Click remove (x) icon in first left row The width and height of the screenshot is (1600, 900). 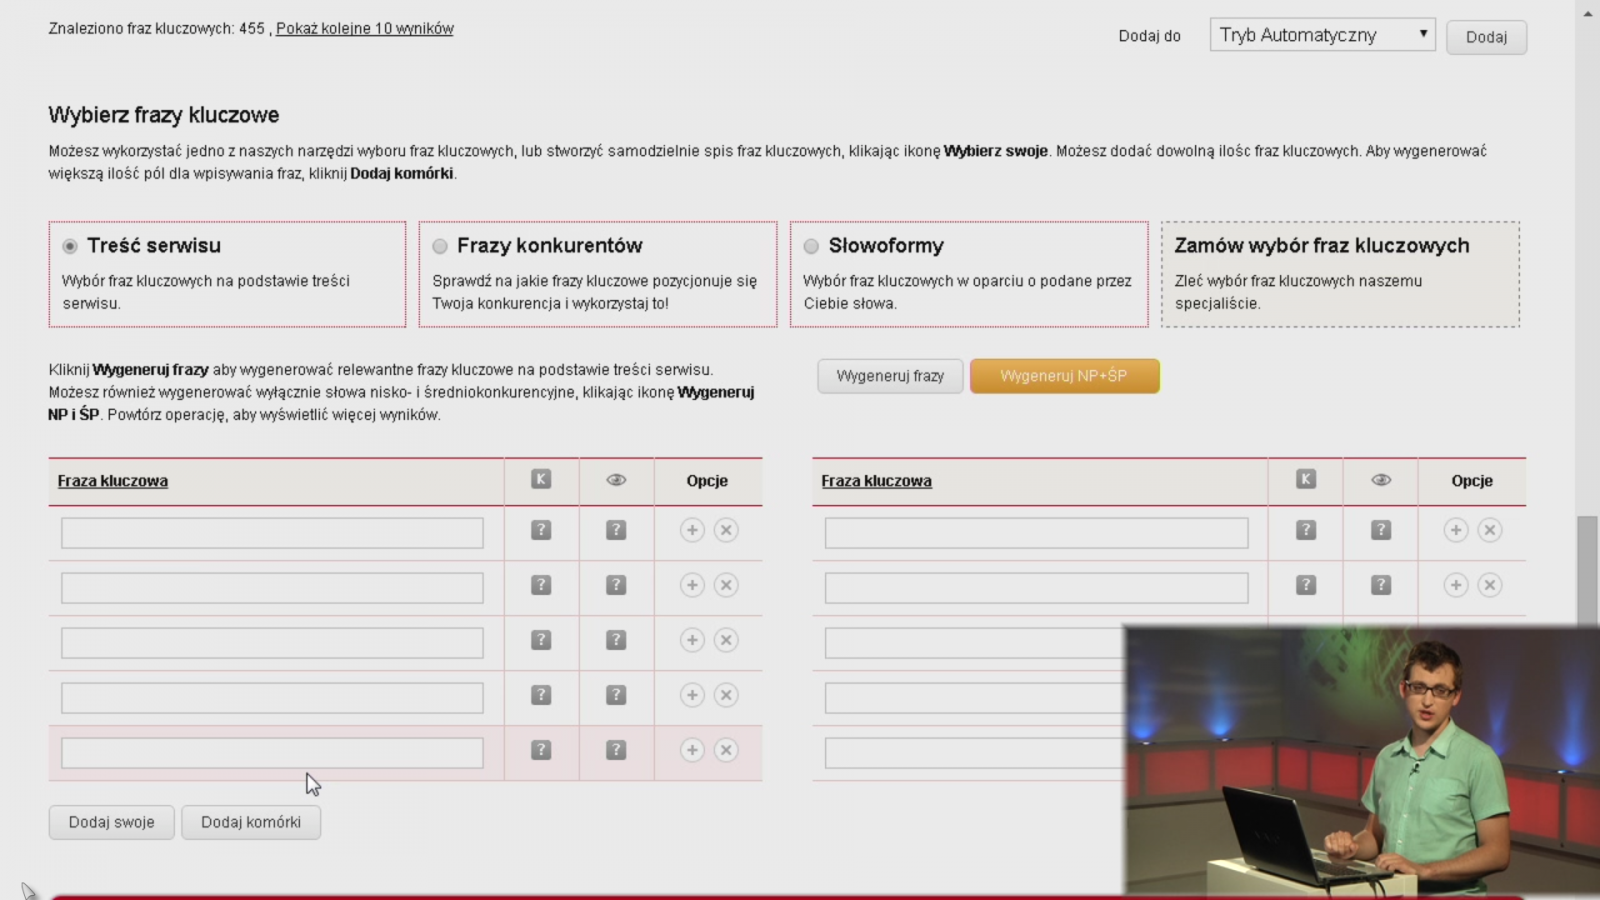(x=726, y=530)
